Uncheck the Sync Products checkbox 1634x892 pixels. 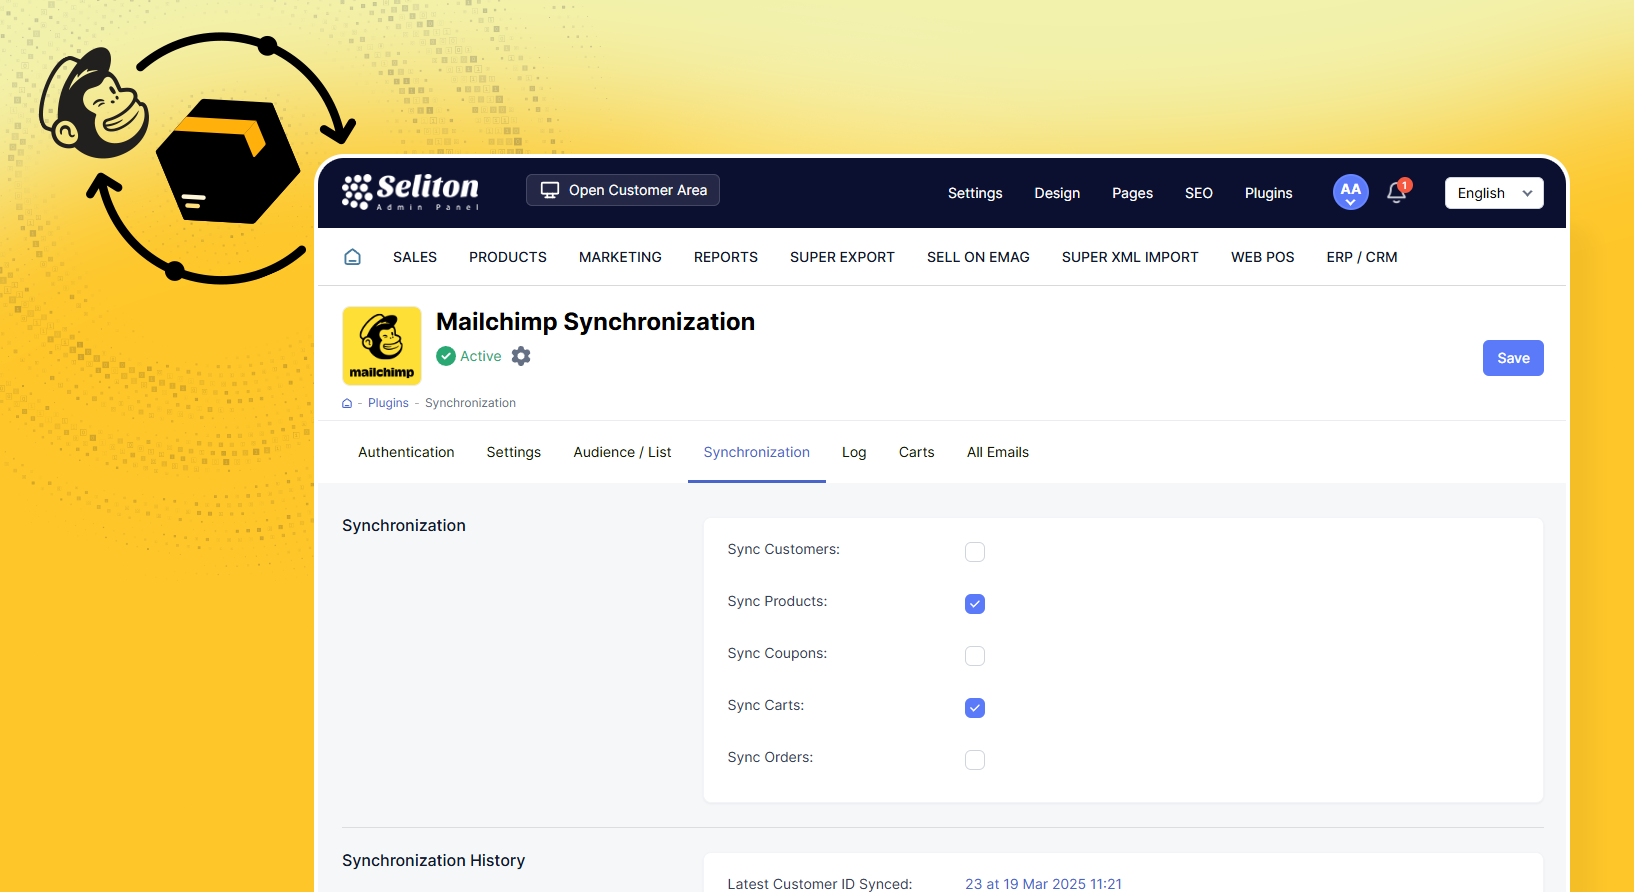click(x=975, y=604)
